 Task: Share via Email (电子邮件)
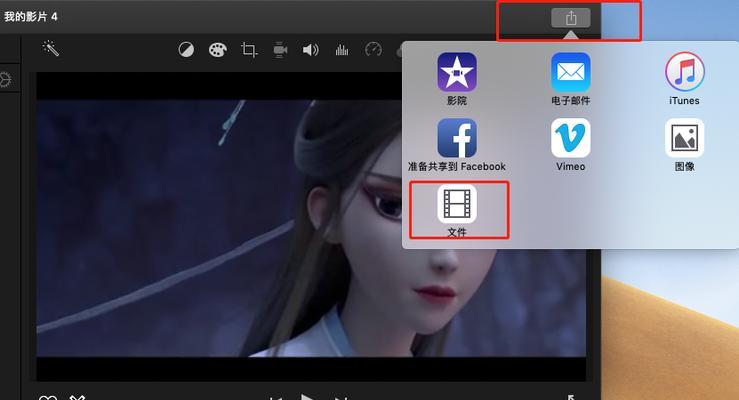pos(570,79)
